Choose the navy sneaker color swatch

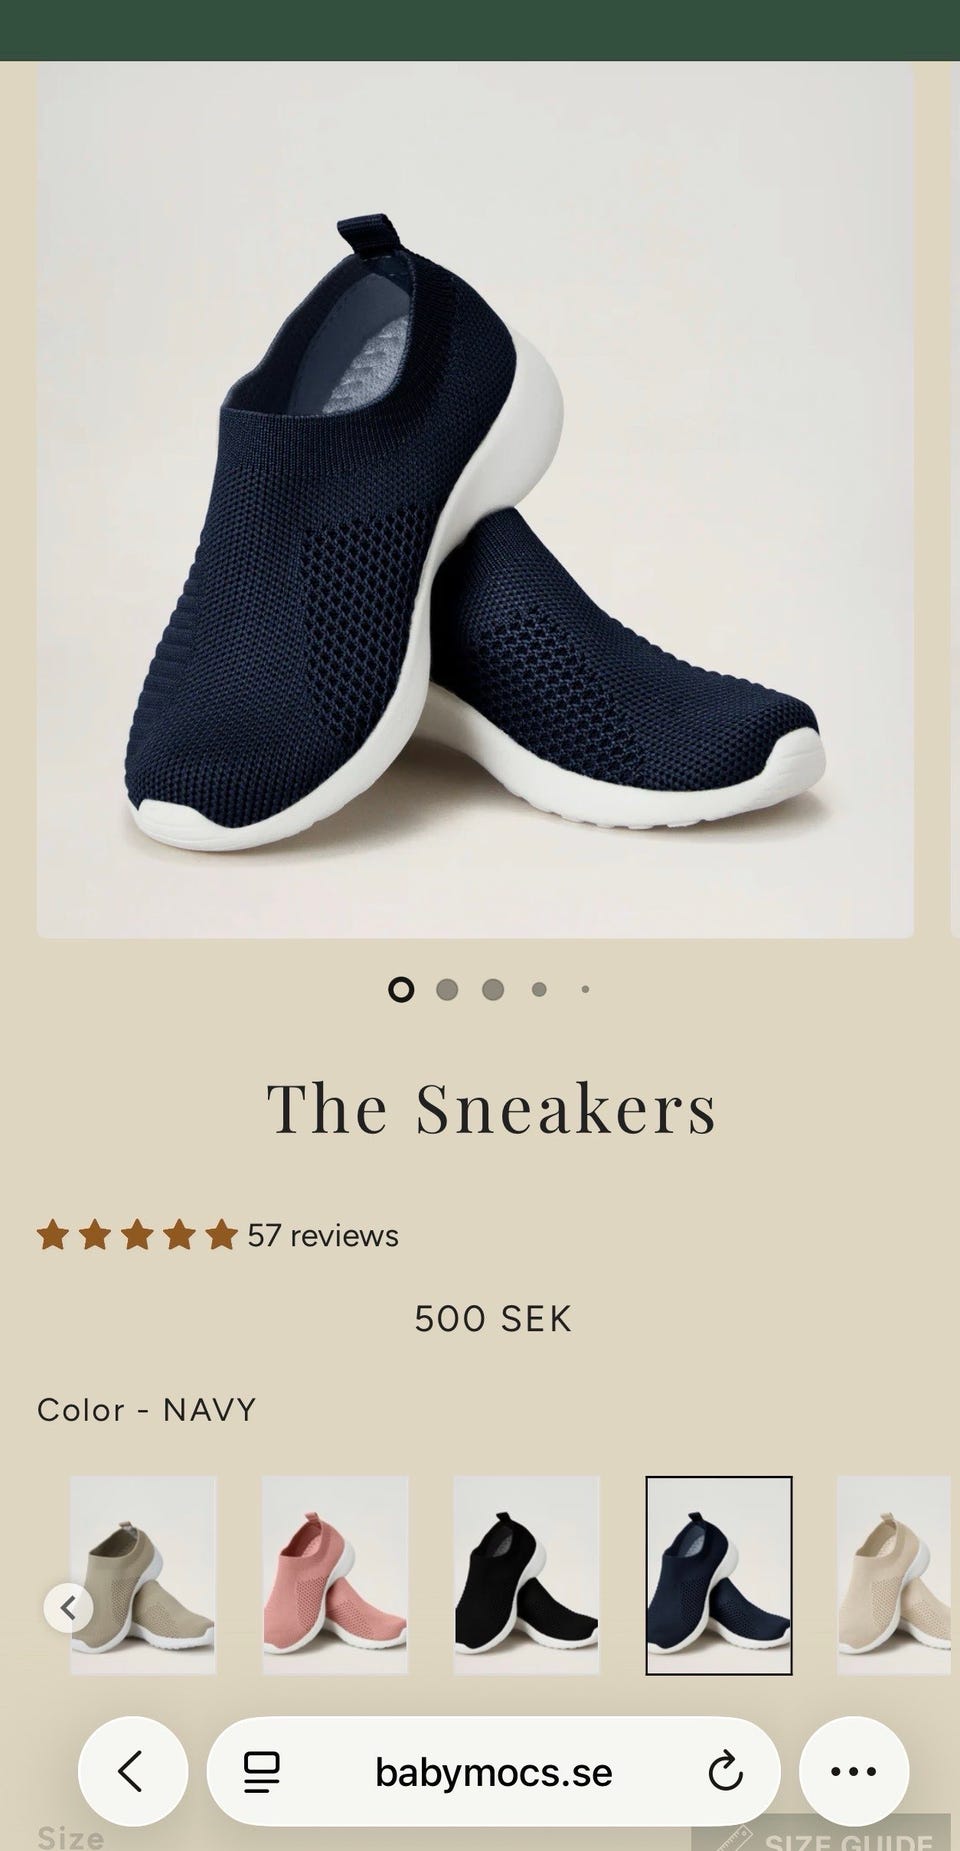click(719, 1575)
